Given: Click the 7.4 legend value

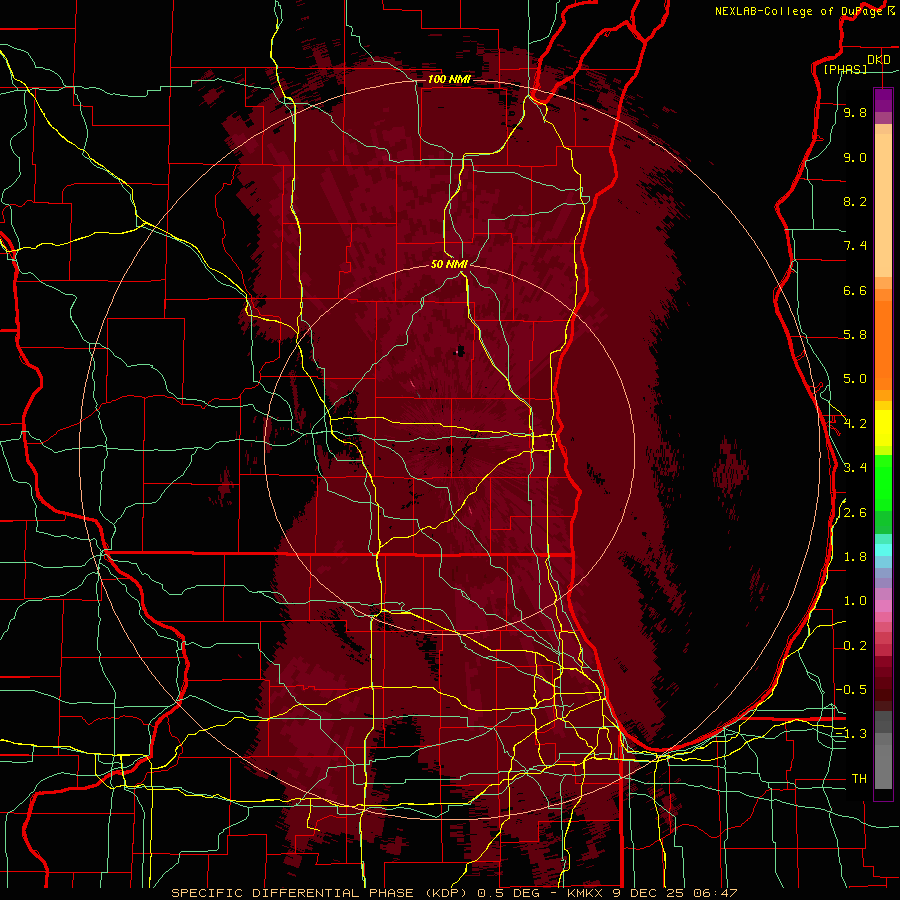Looking at the screenshot, I should [855, 246].
